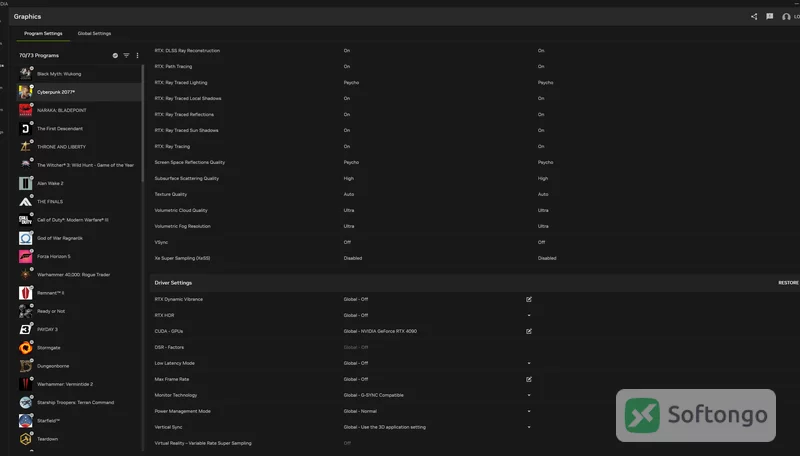
Task: Click the 'Volumetric Fog Resolution' label
Action: (183, 226)
